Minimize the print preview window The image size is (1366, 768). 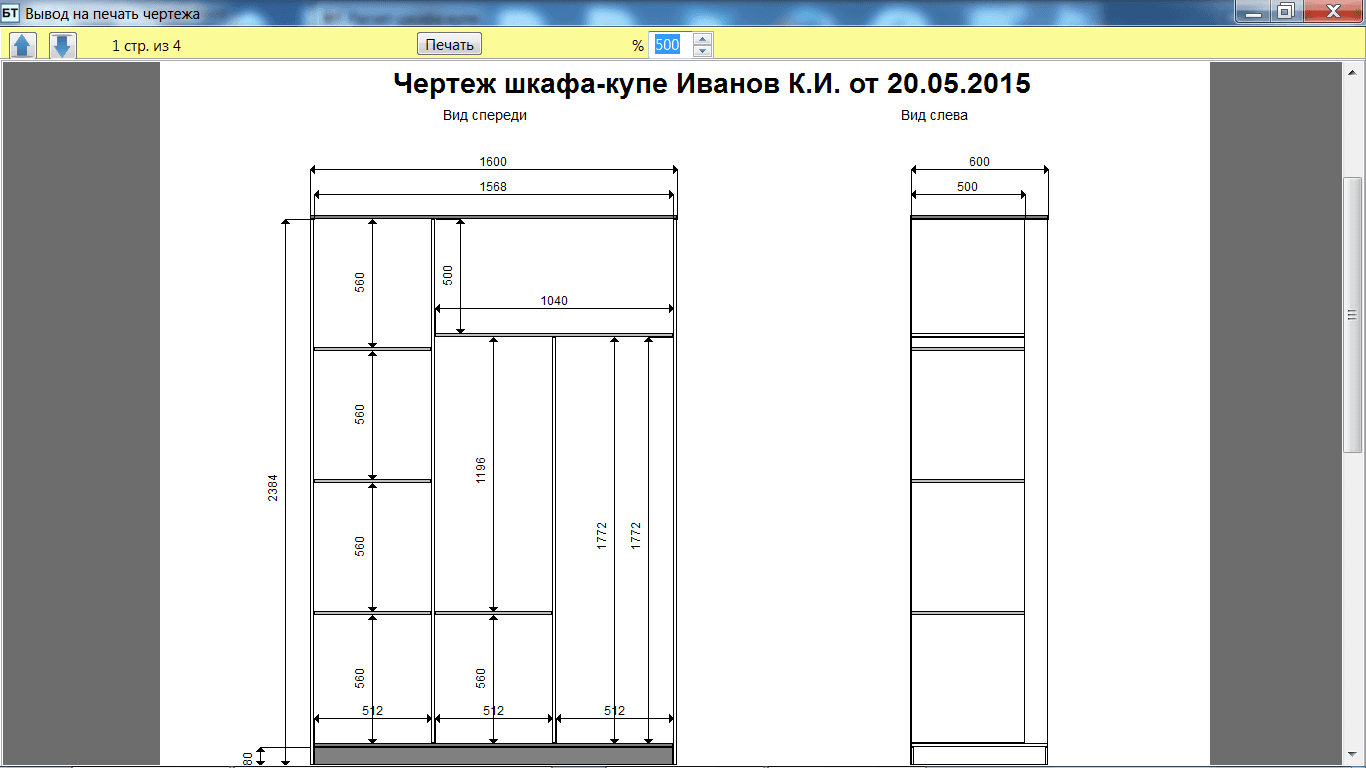click(x=1253, y=11)
